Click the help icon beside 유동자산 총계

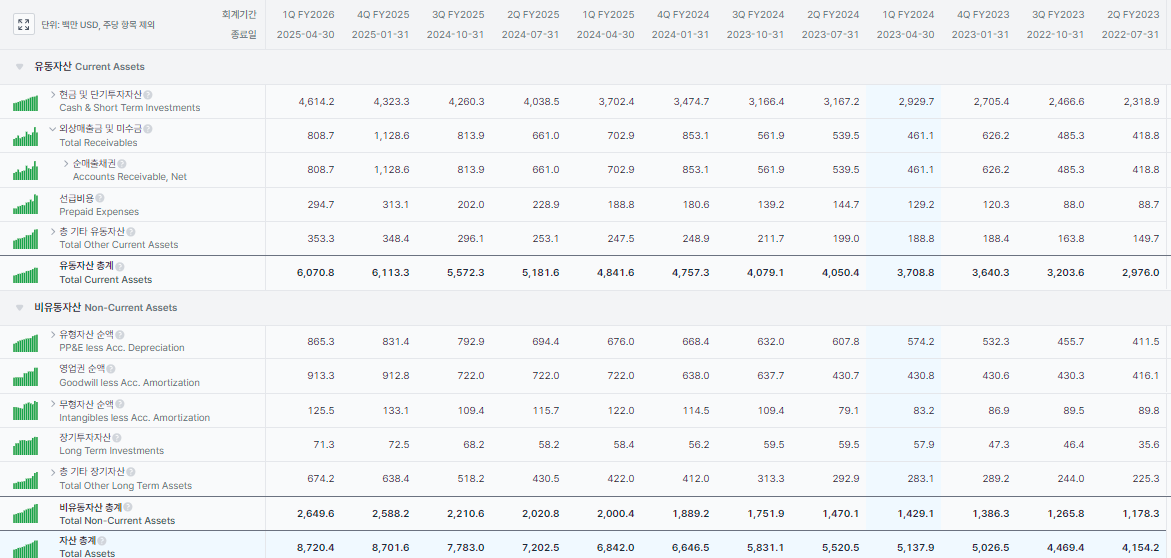coord(121,266)
